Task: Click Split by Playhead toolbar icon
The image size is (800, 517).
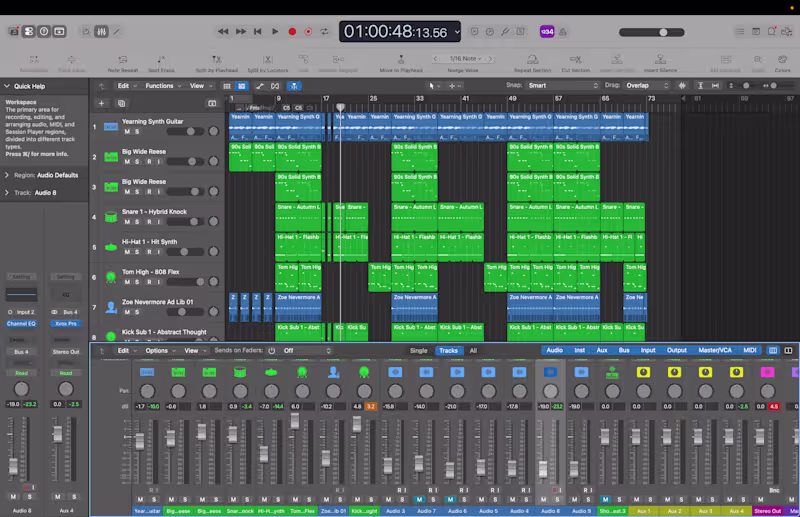Action: [x=217, y=60]
